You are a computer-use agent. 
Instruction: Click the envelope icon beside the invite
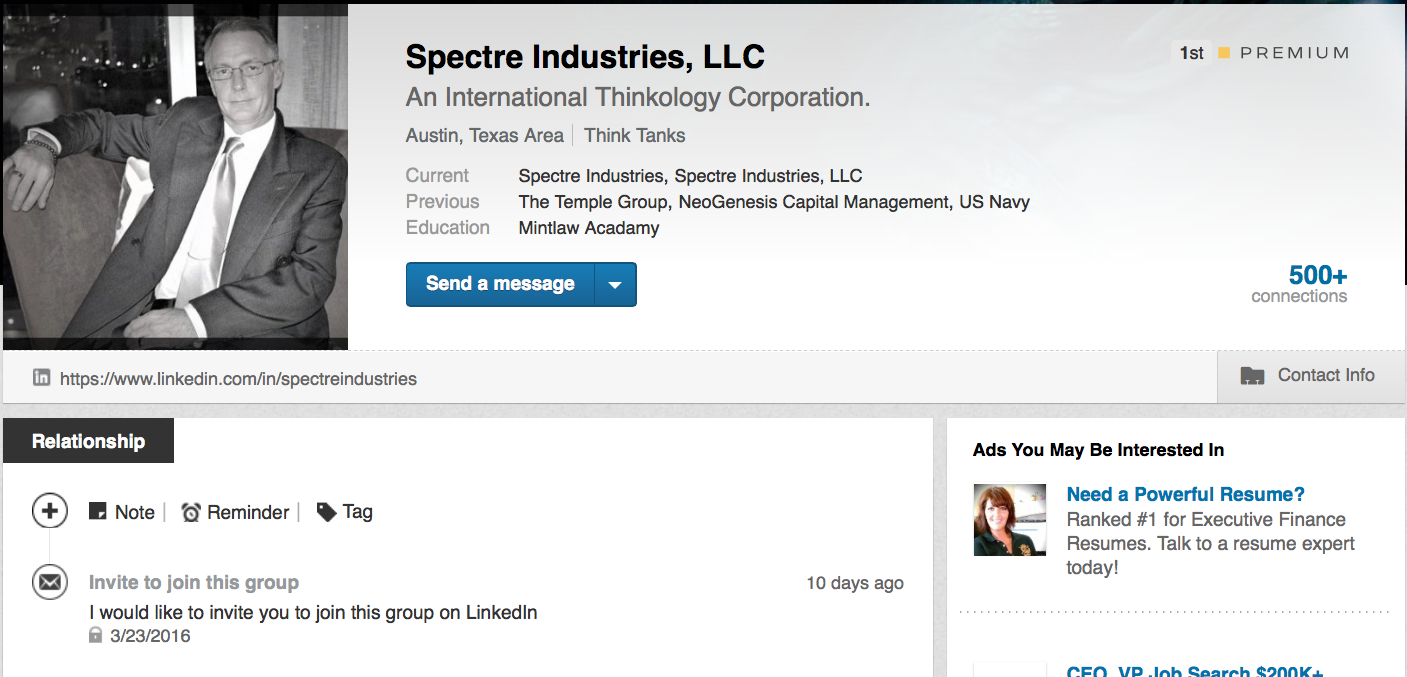pos(50,582)
